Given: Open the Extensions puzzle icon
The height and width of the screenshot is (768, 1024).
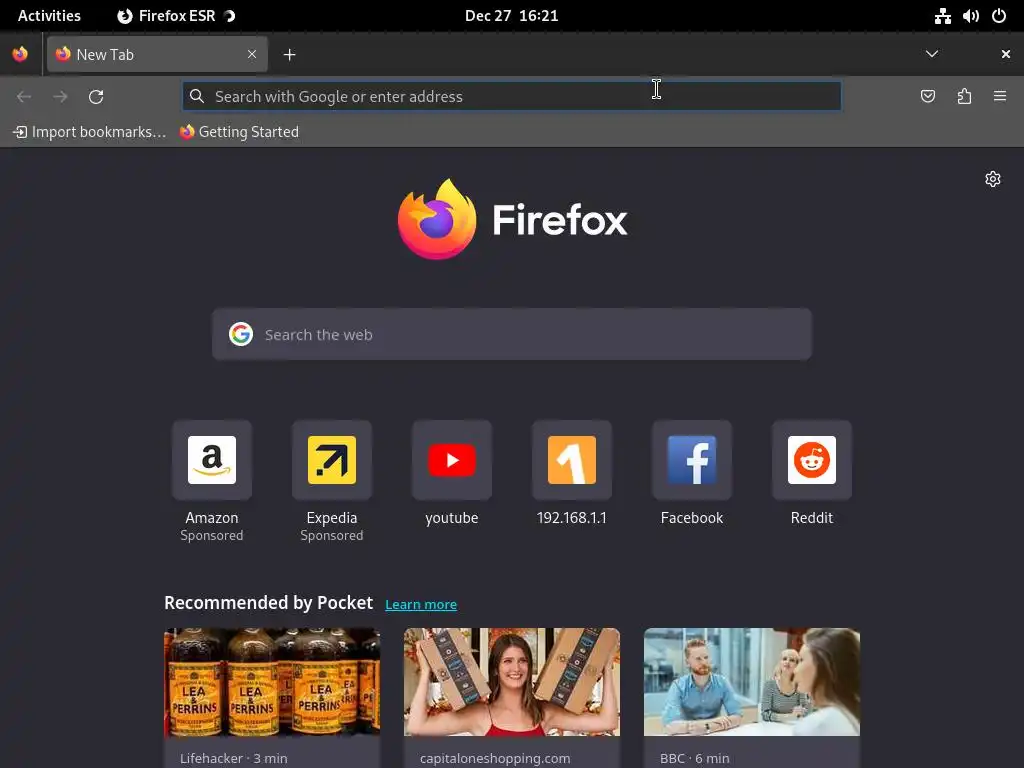Looking at the screenshot, I should [964, 97].
